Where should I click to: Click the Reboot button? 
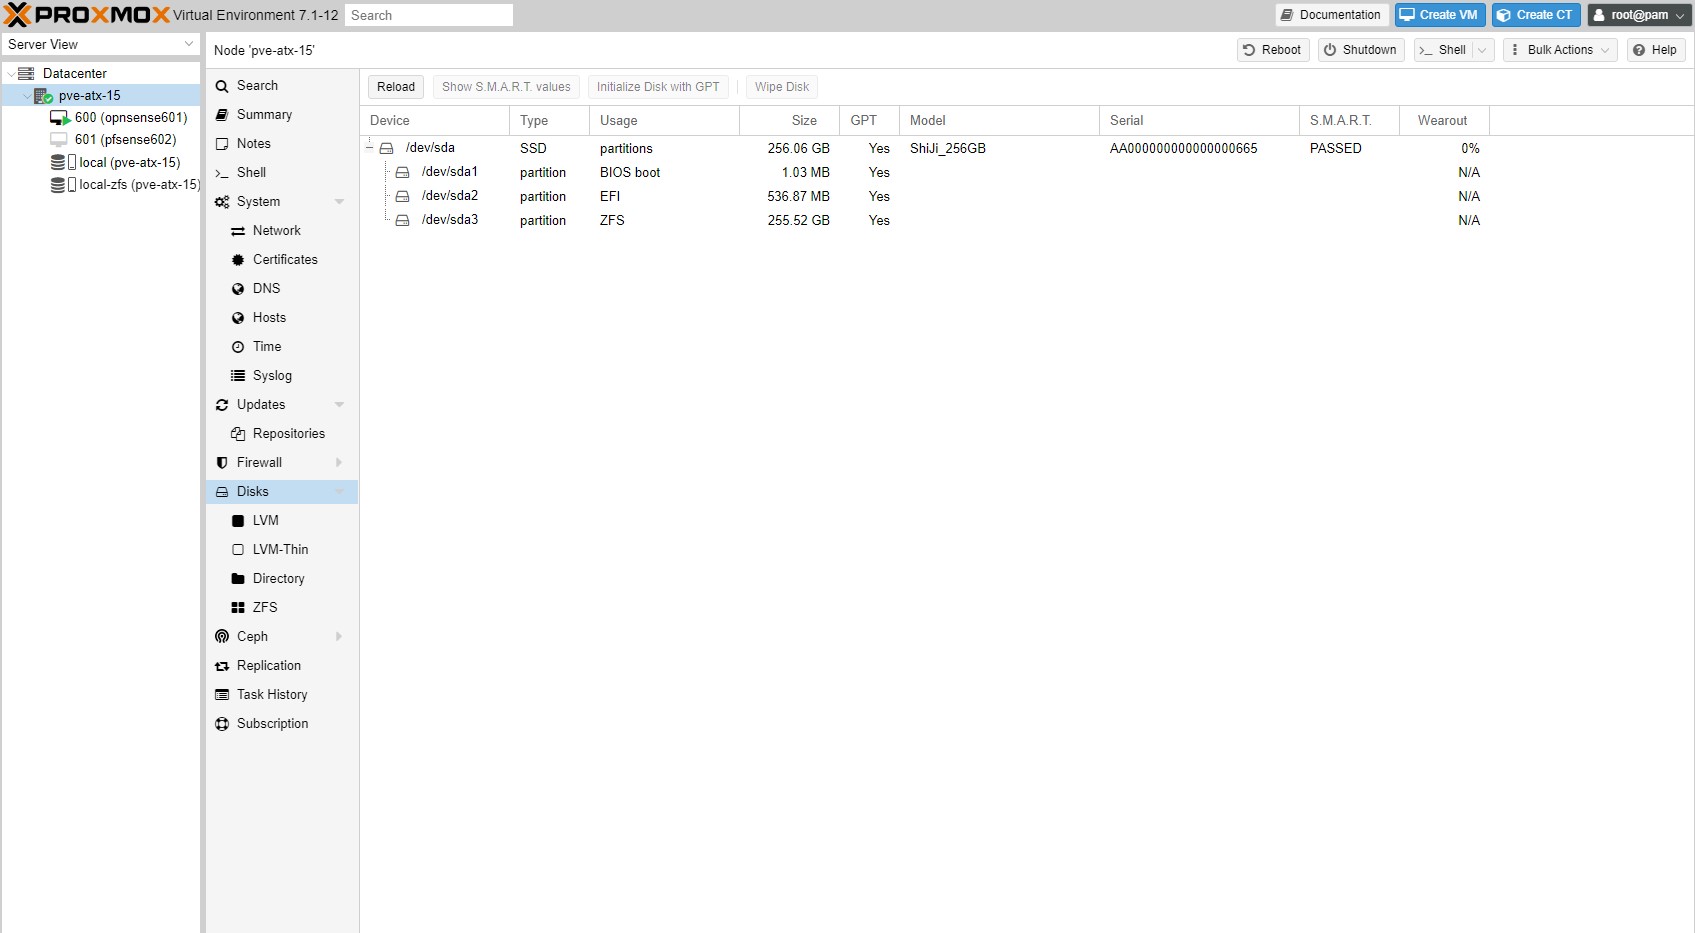point(1273,50)
